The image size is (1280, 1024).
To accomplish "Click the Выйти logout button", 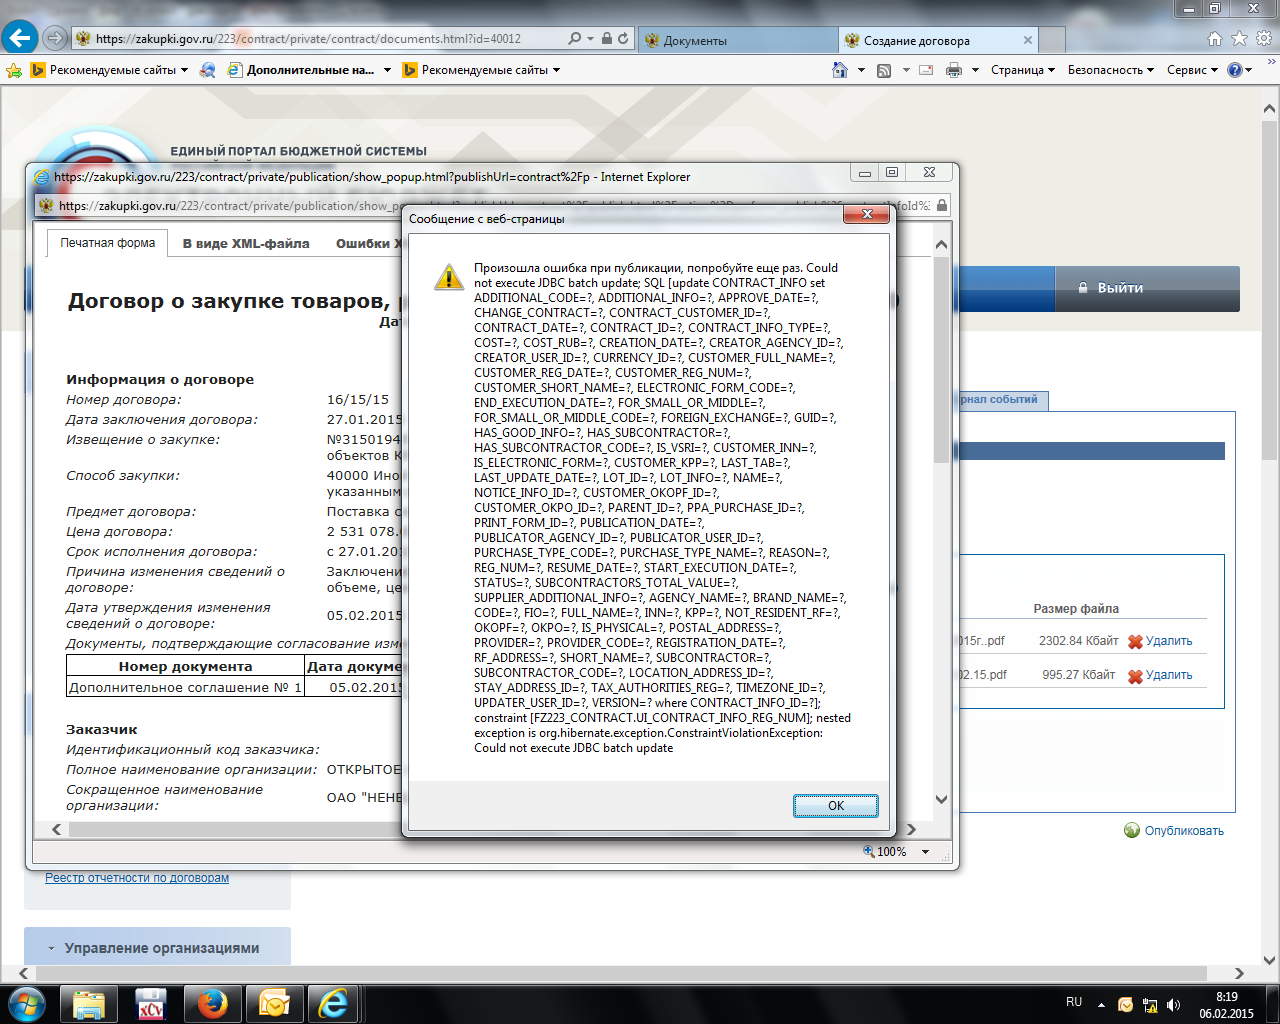I will click(x=1119, y=288).
